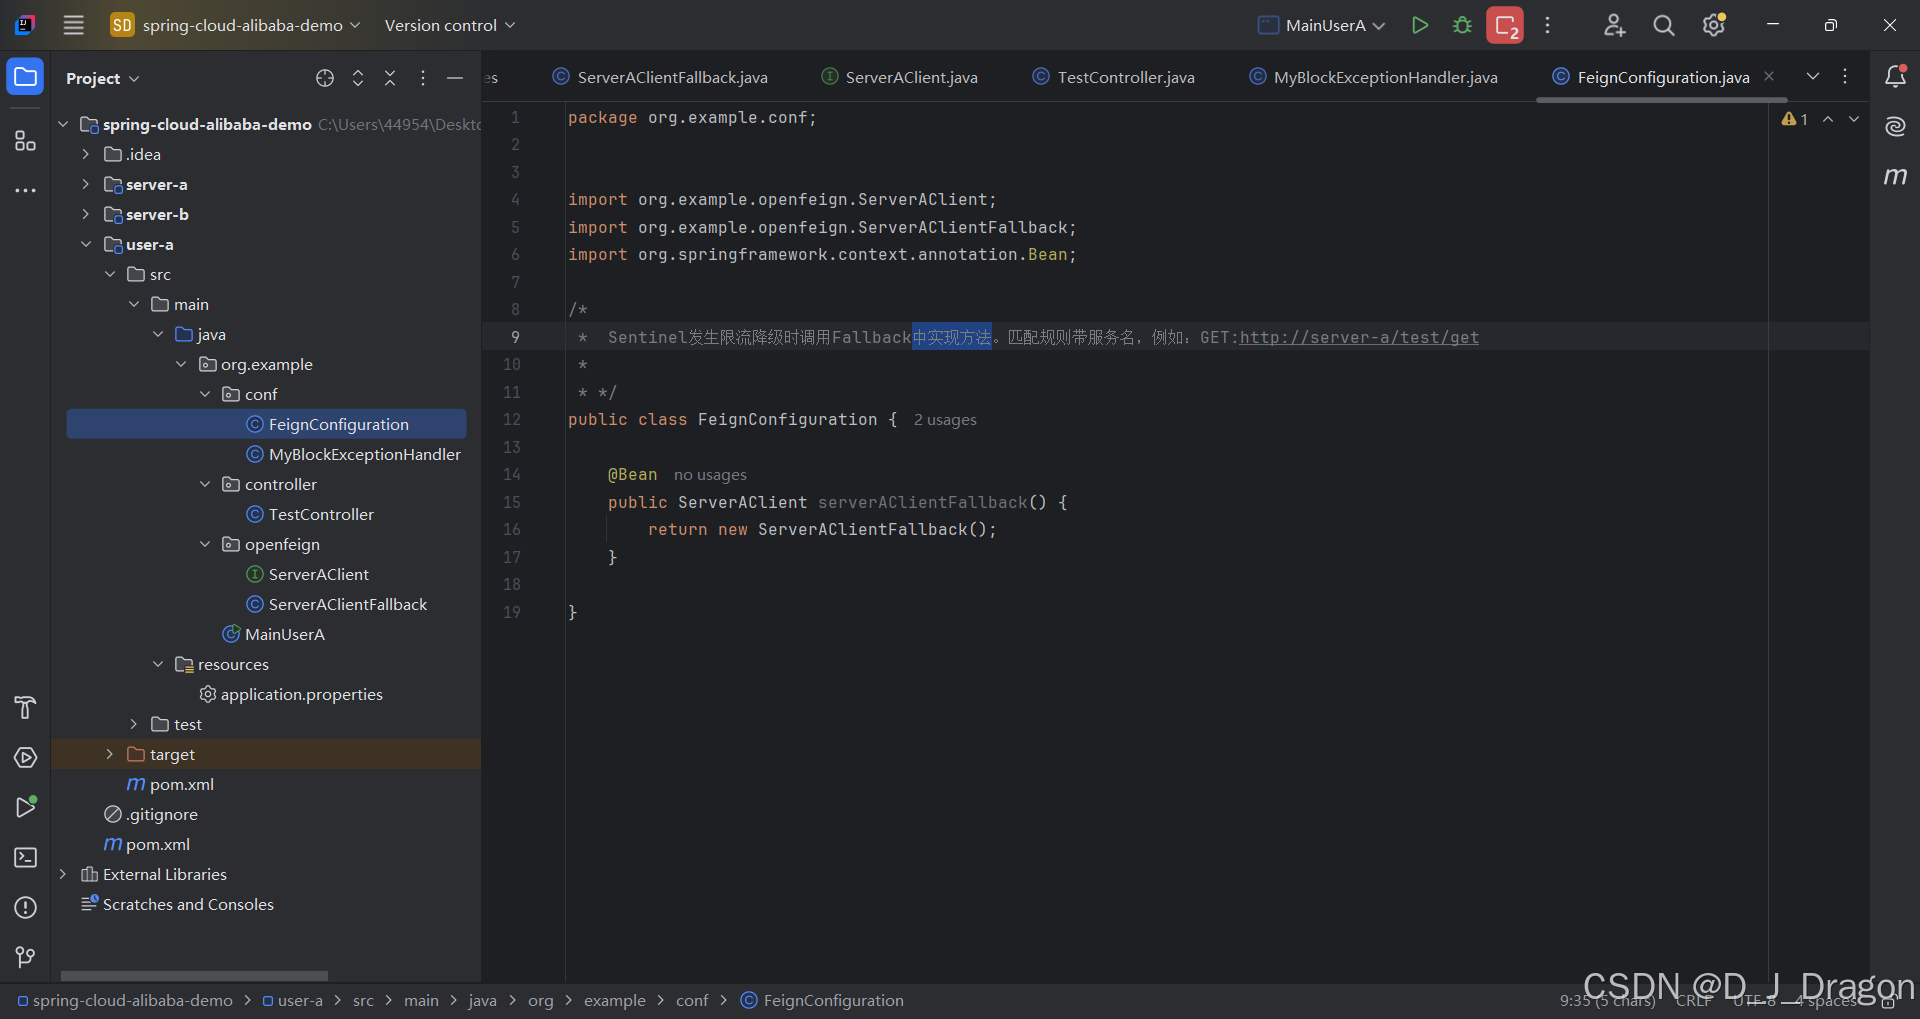Screen dimensions: 1920x1019
Task: Collapse the resources folder
Action: [x=158, y=664]
